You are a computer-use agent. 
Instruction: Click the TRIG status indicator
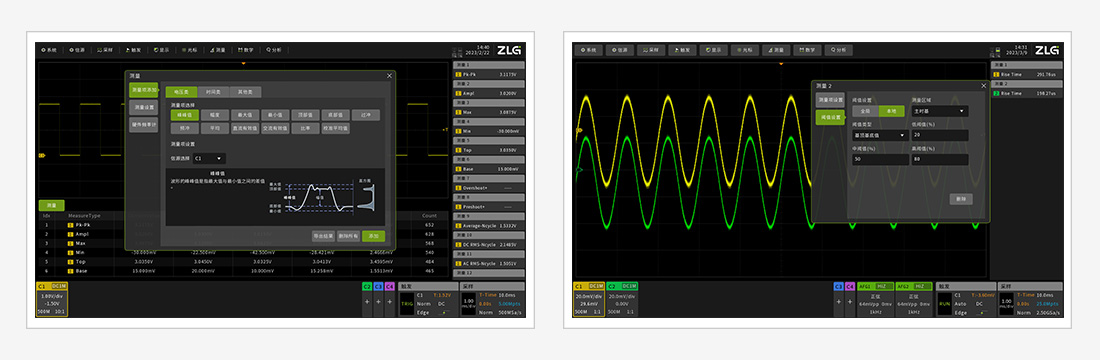(406, 304)
